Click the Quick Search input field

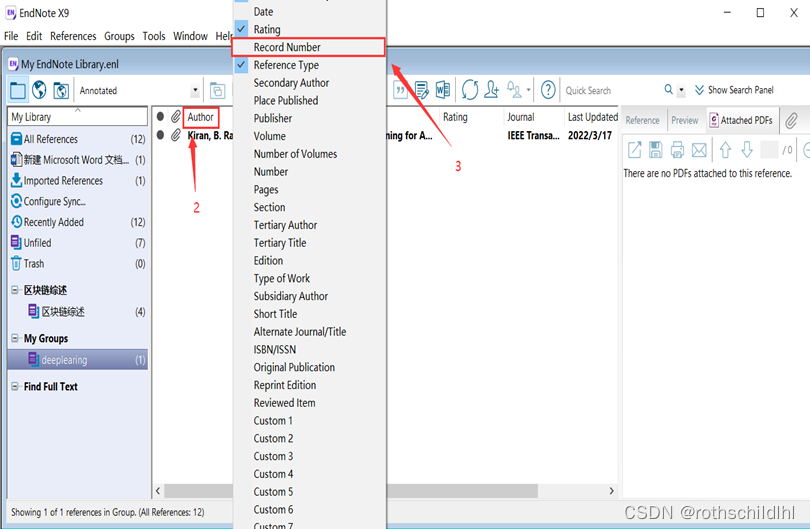(x=611, y=90)
